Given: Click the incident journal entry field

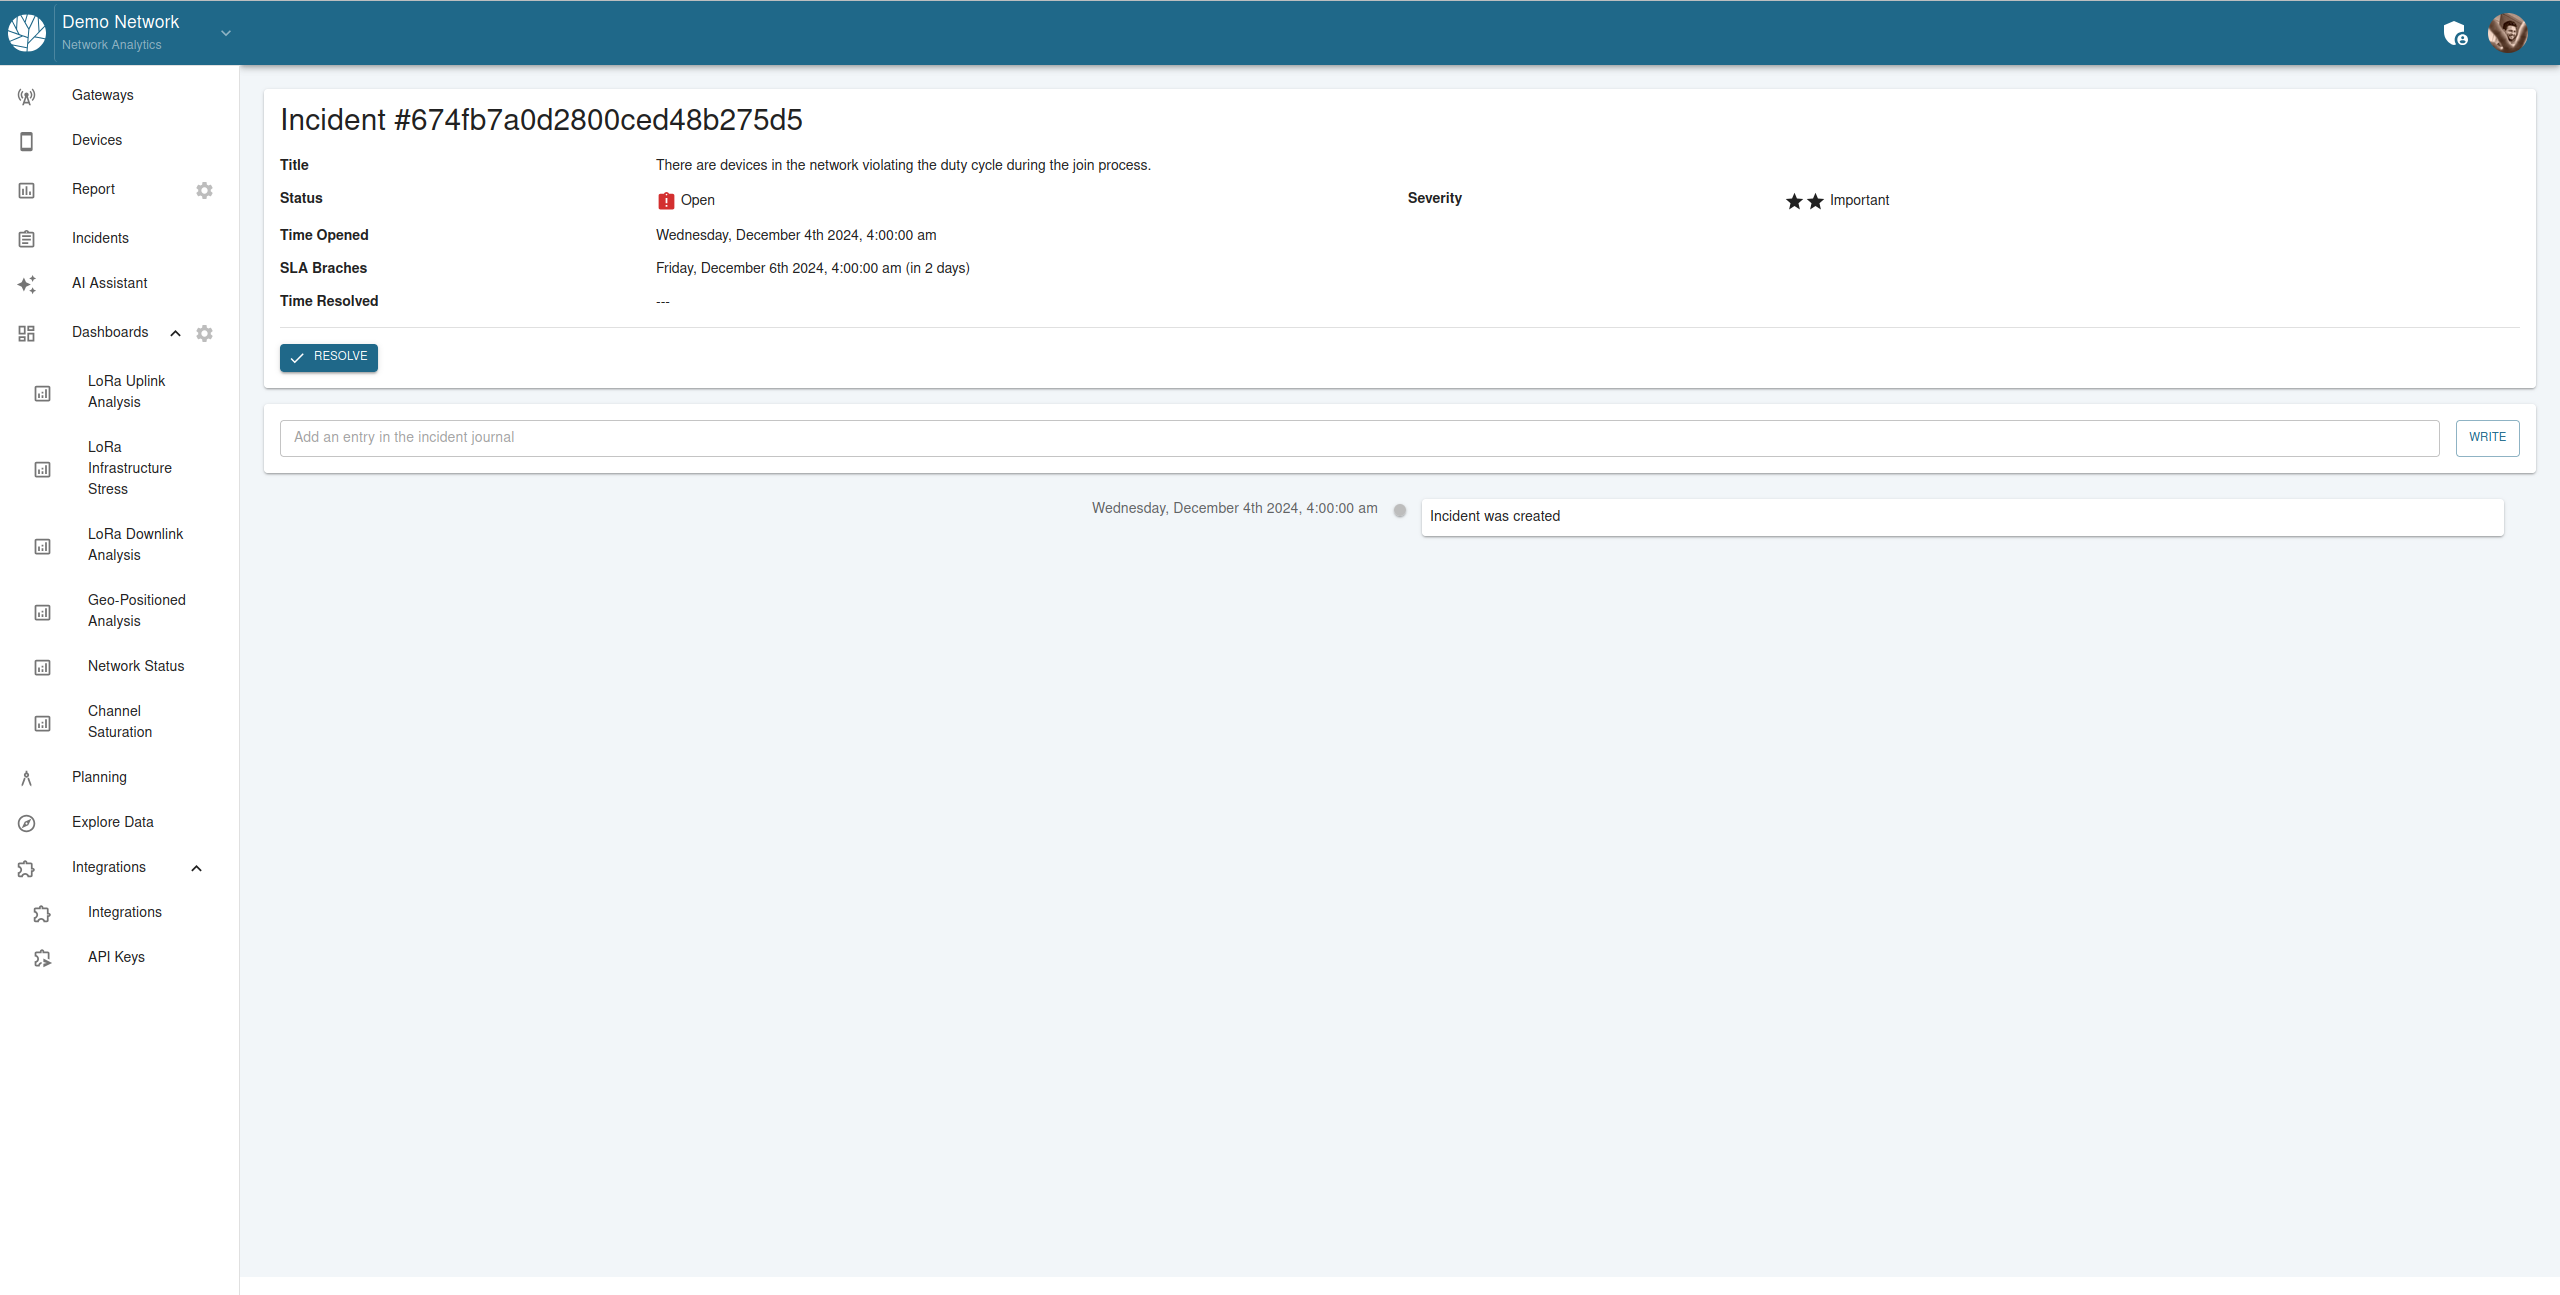Looking at the screenshot, I should [x=1358, y=437].
